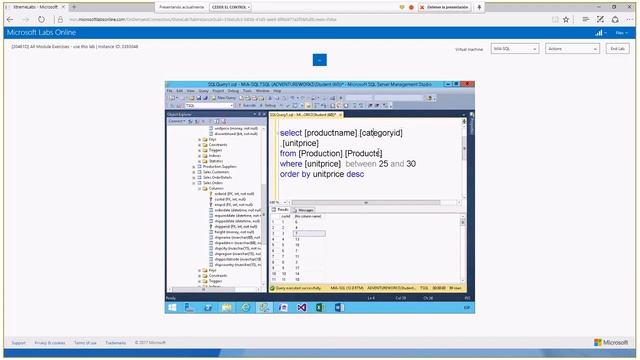Open the Visual Studio icon in the VM taskbar
This screenshot has height=360, width=640.
coord(301,307)
